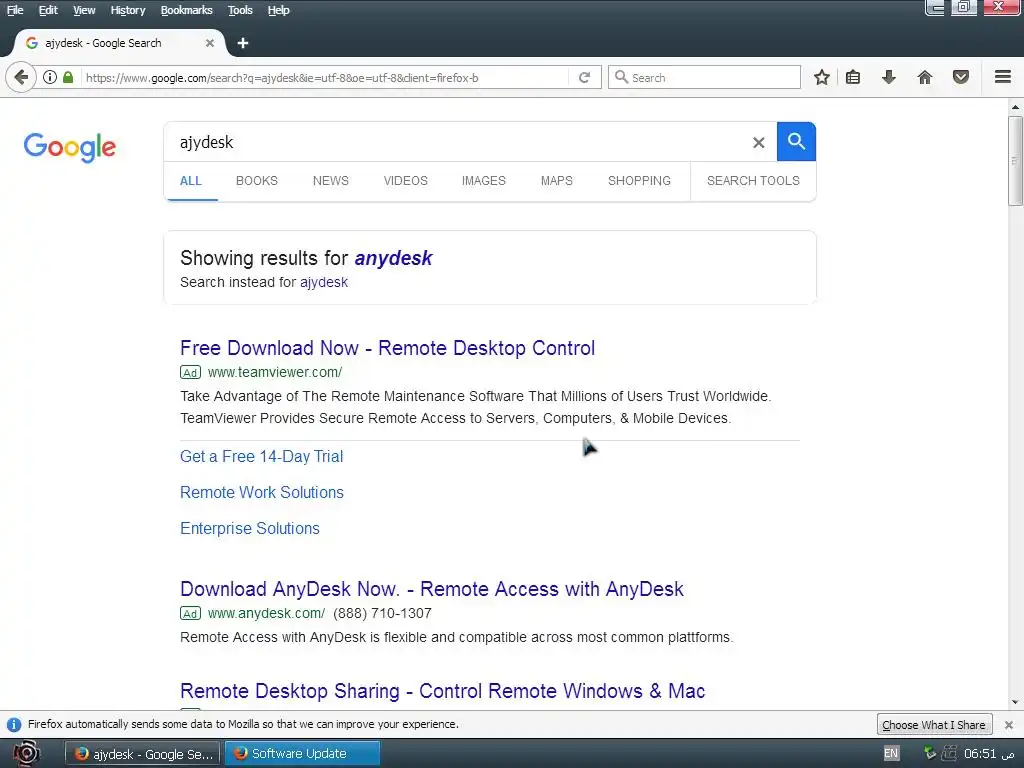Viewport: 1024px width, 768px height.
Task: Click the taskbar clock showing 06:51
Action: click(x=989, y=754)
